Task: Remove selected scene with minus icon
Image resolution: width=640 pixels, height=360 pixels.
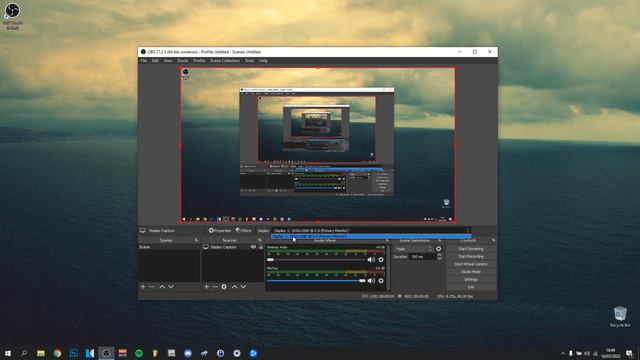Action: [152, 287]
